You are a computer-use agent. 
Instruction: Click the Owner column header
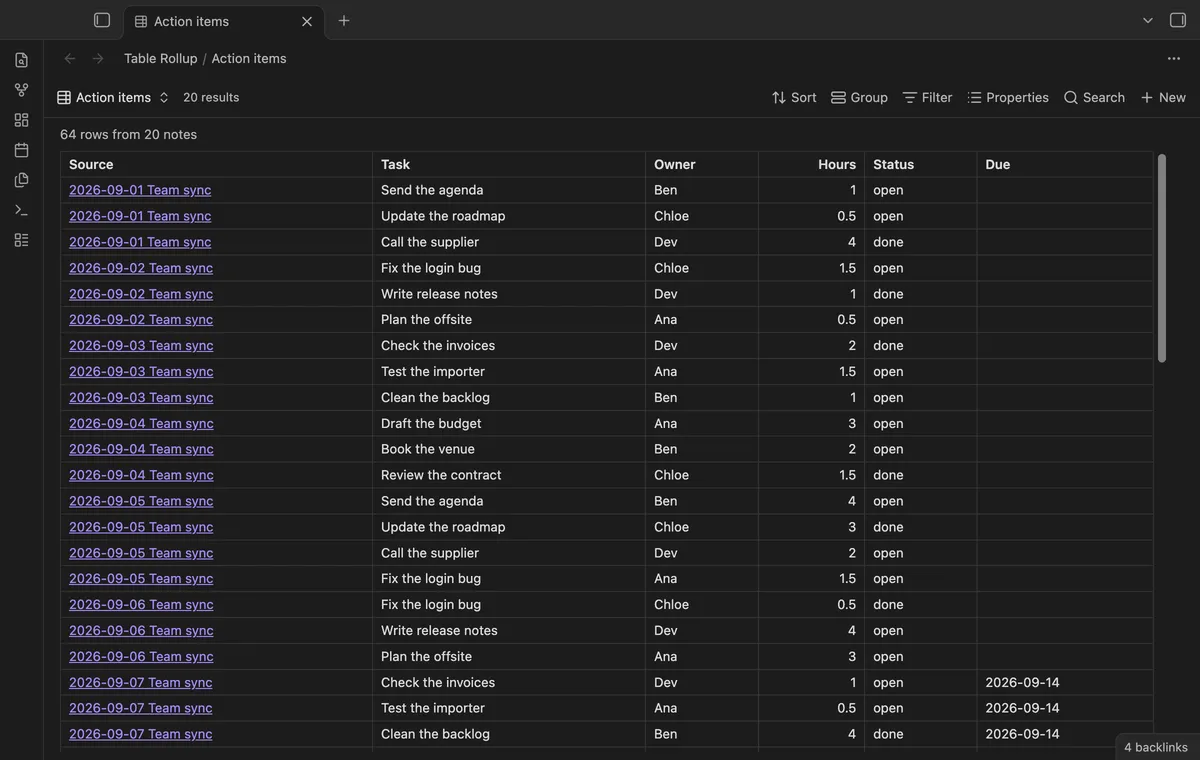click(702, 164)
